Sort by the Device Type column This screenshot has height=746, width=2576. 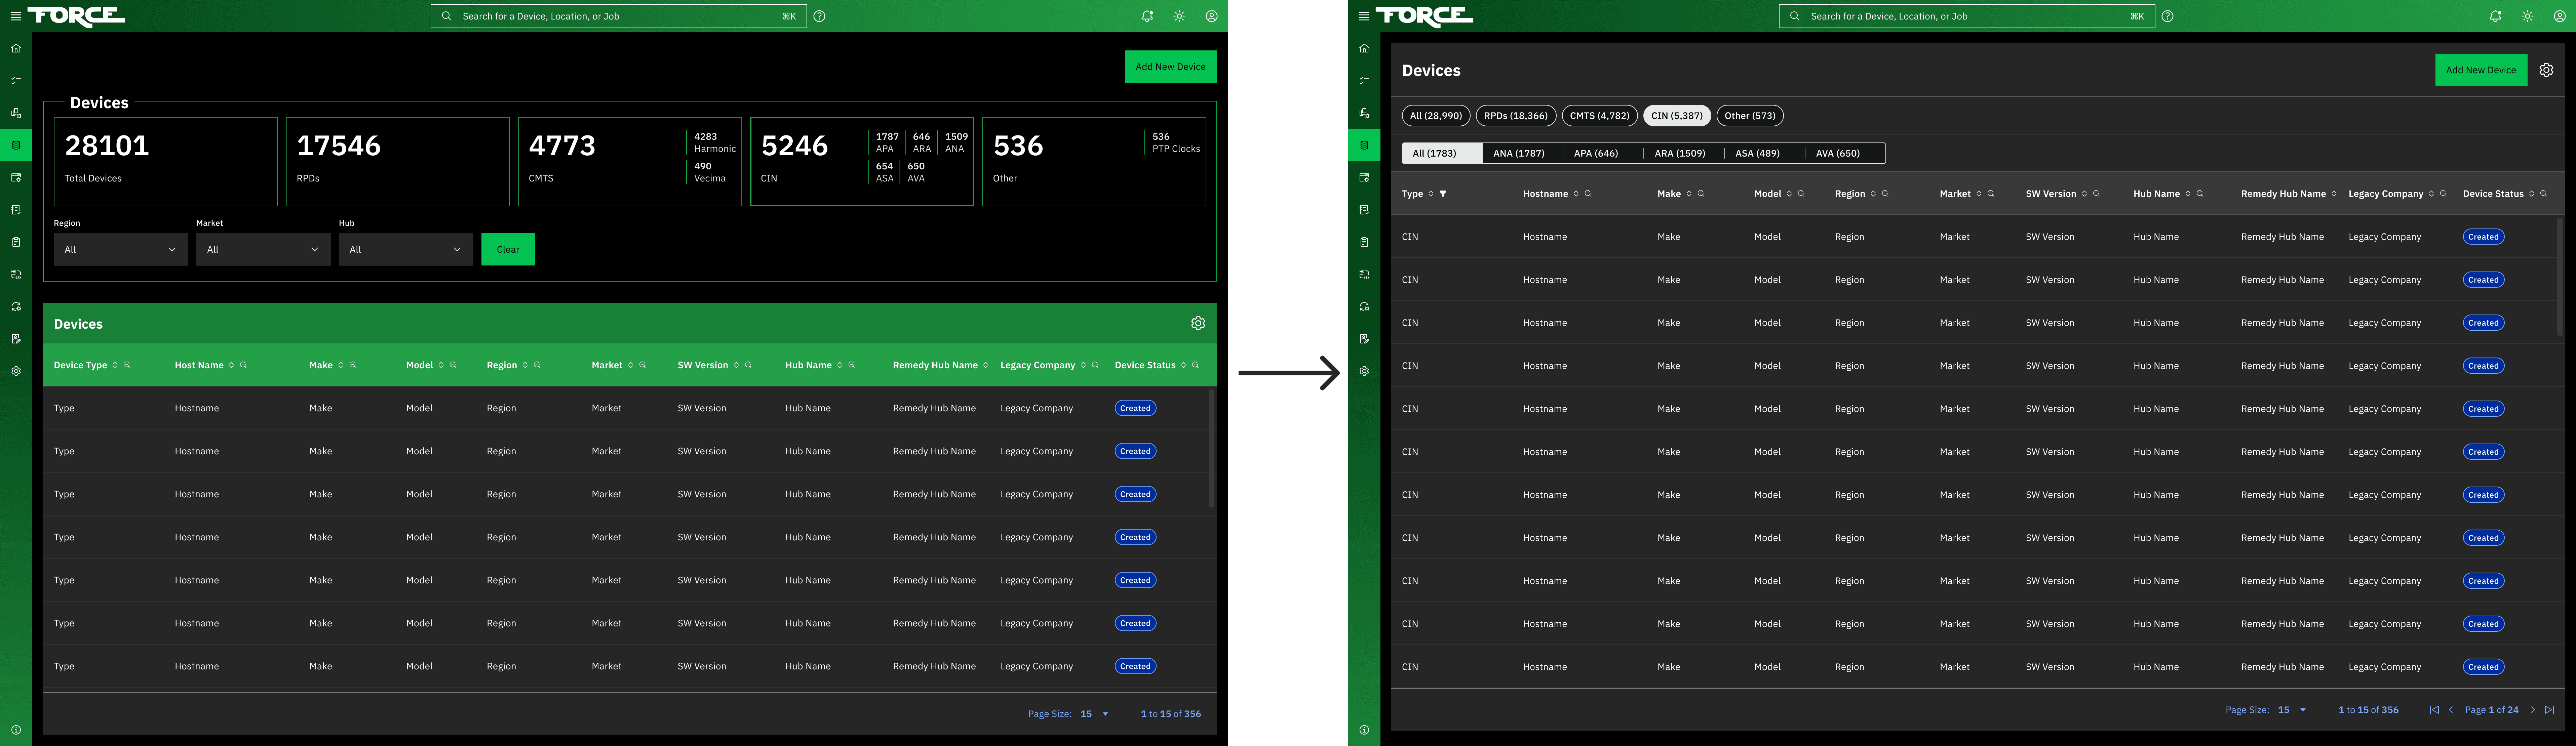[x=115, y=365]
